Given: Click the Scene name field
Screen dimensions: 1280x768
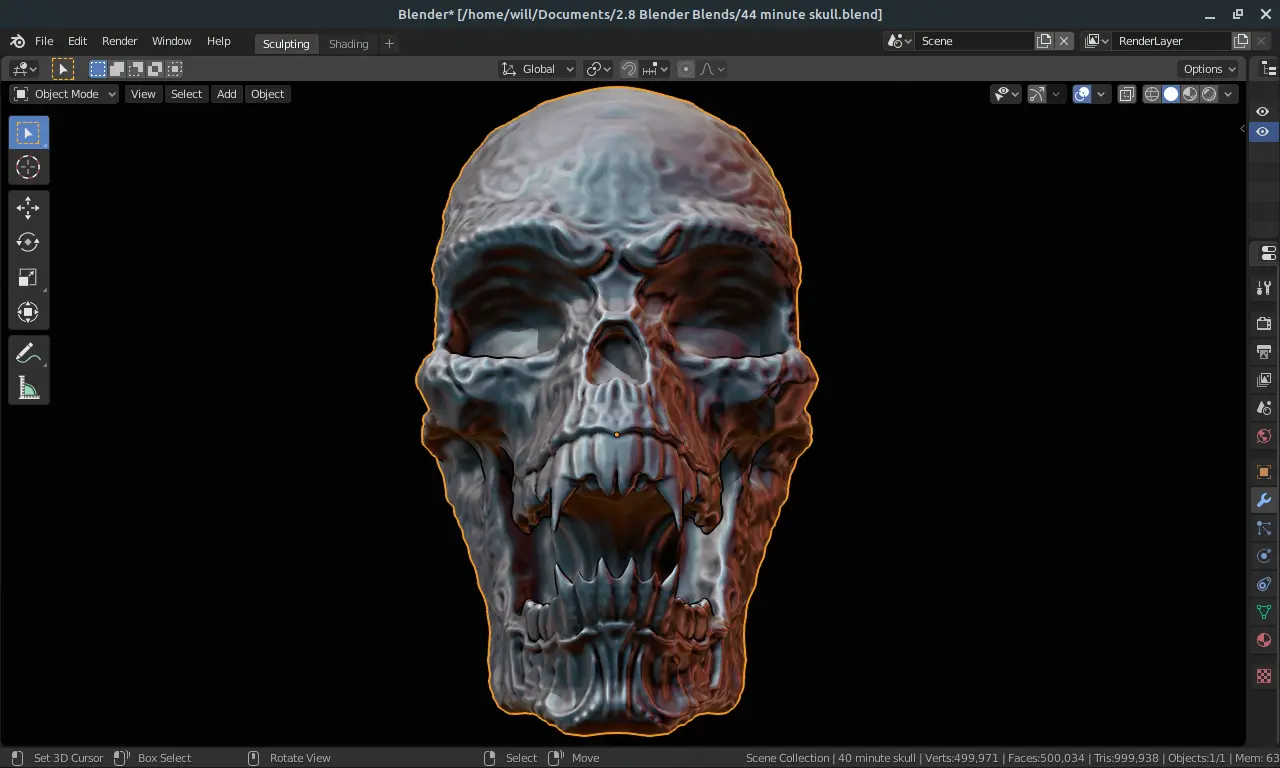Looking at the screenshot, I should [974, 41].
